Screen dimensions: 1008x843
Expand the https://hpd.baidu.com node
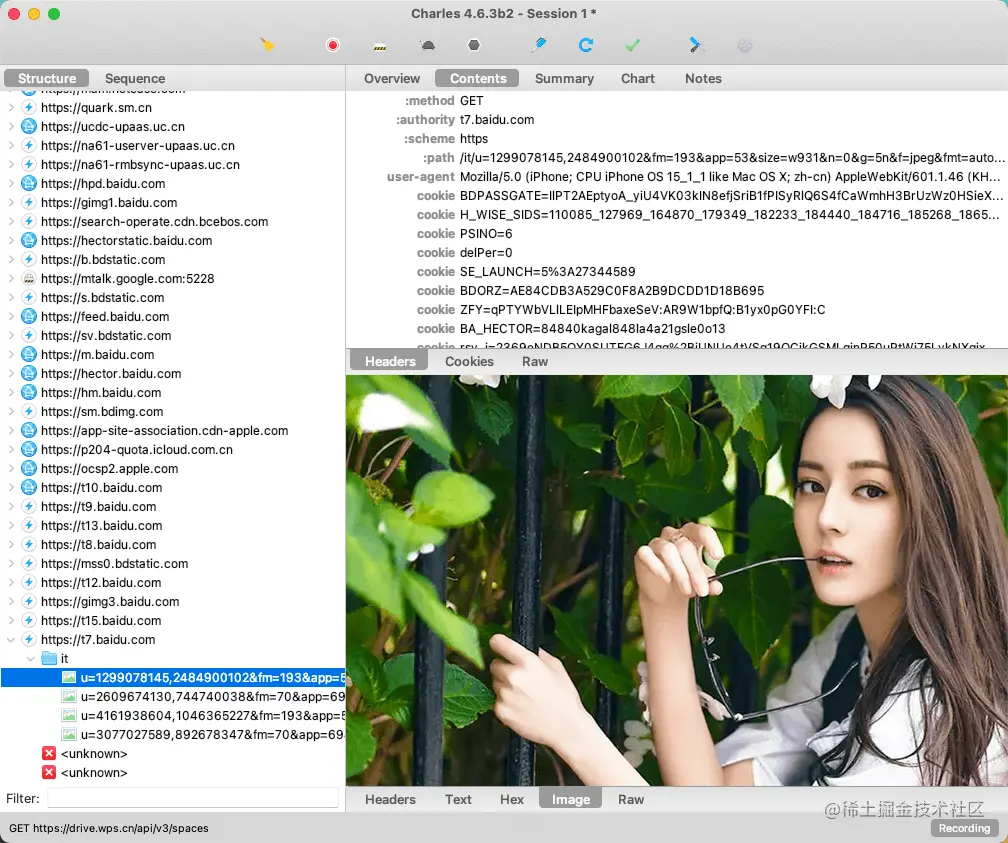[x=11, y=184]
